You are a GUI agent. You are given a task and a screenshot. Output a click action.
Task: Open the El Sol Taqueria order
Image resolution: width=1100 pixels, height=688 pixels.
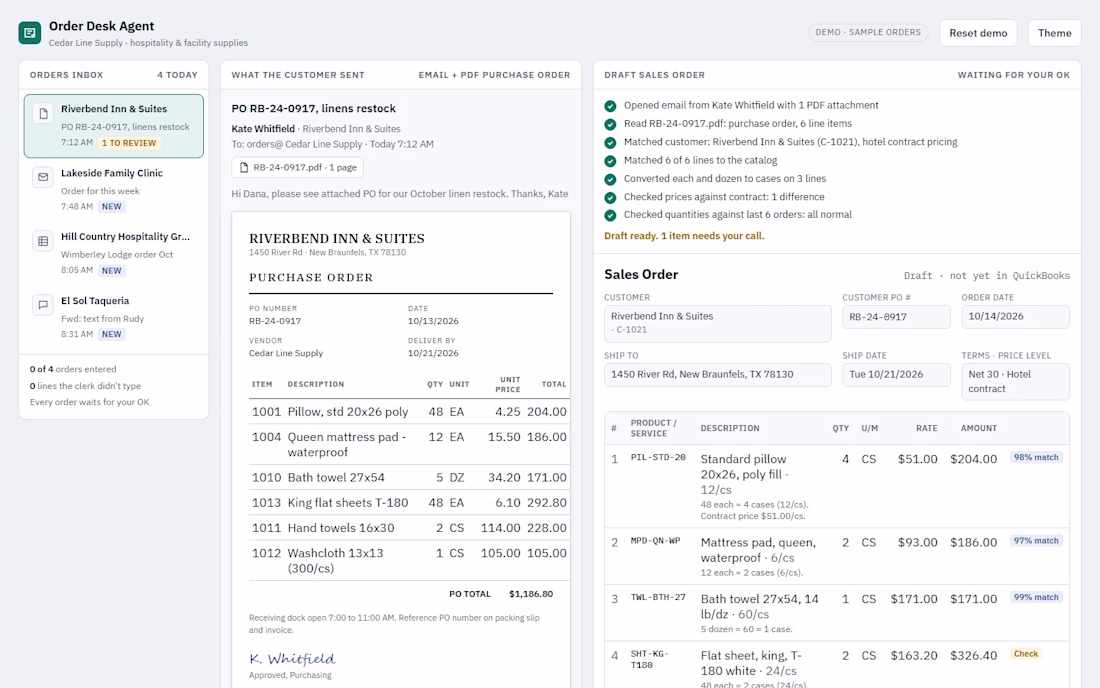tap(114, 317)
